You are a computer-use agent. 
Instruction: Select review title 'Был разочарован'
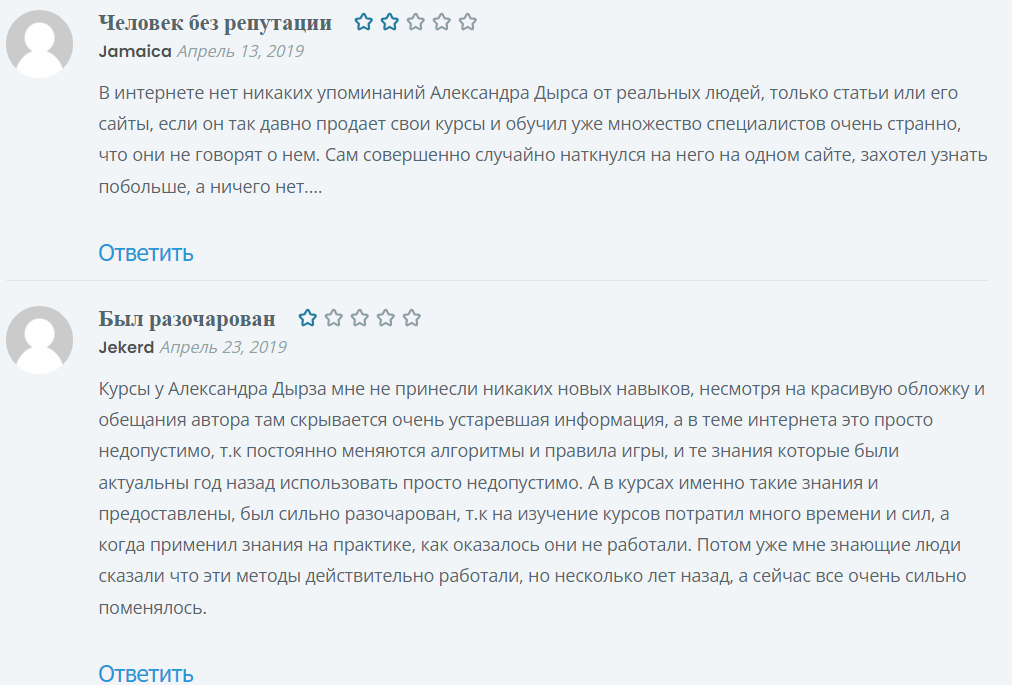(x=187, y=319)
